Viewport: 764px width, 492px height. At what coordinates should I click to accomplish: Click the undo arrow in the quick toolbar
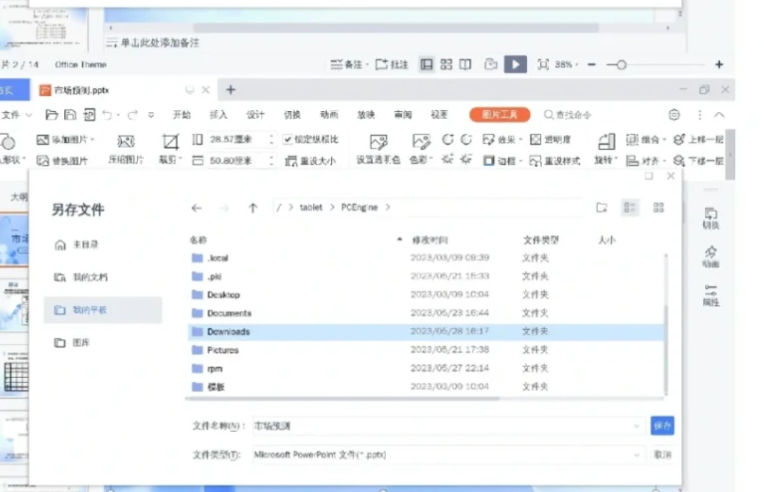point(107,115)
